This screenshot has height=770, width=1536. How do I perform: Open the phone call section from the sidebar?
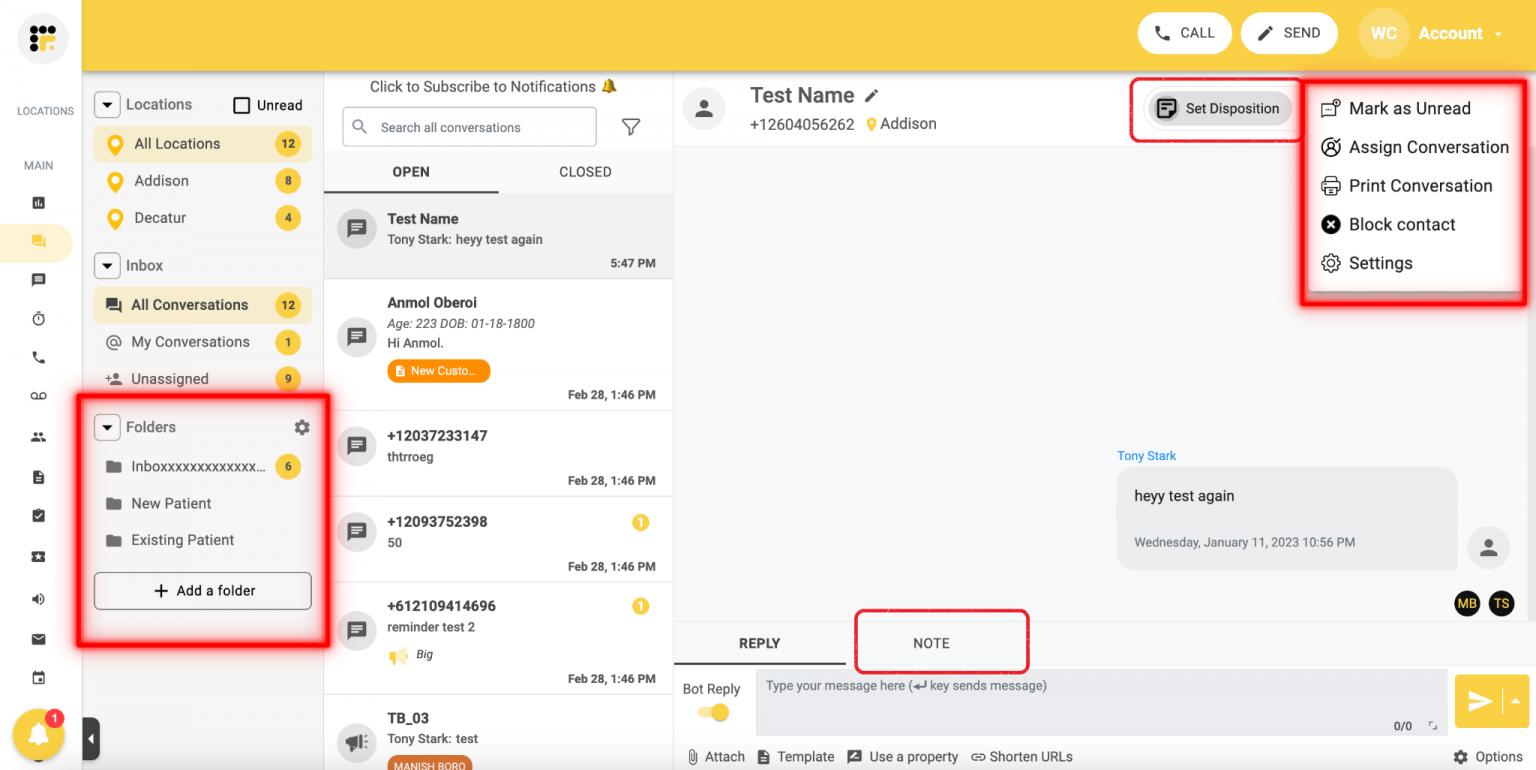point(38,357)
